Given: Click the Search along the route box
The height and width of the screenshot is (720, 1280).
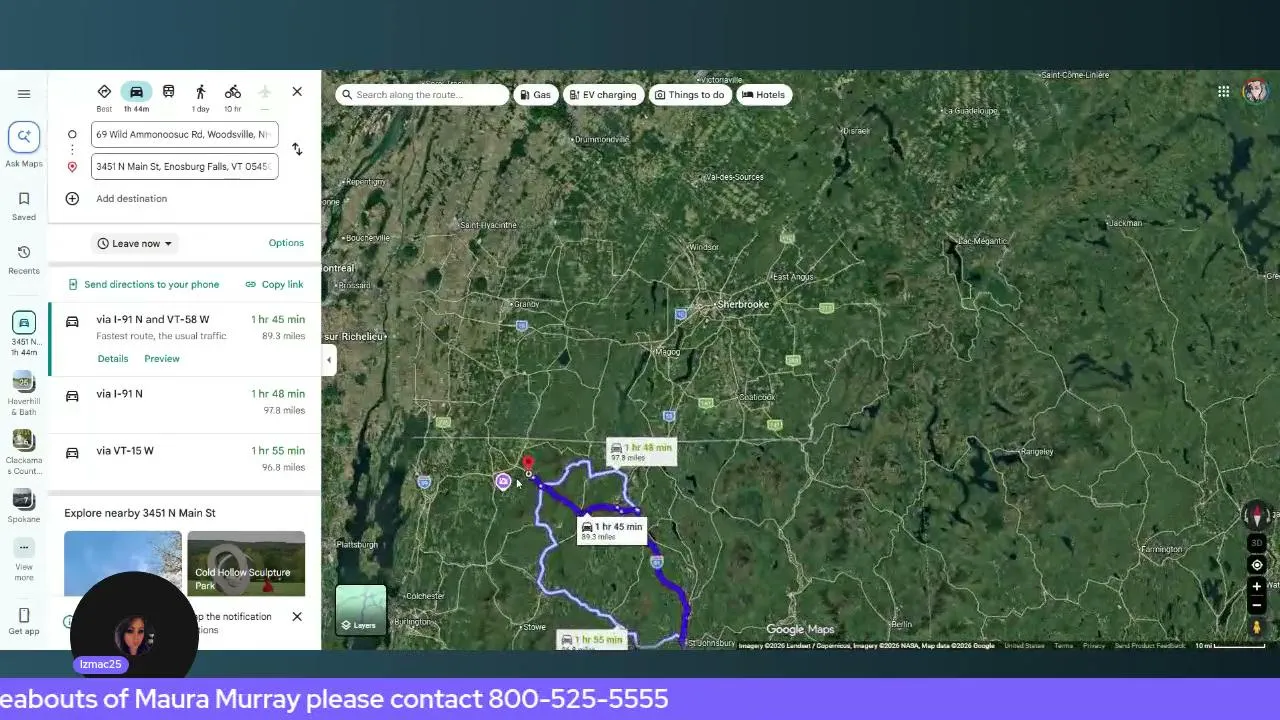Looking at the screenshot, I should [x=422, y=95].
